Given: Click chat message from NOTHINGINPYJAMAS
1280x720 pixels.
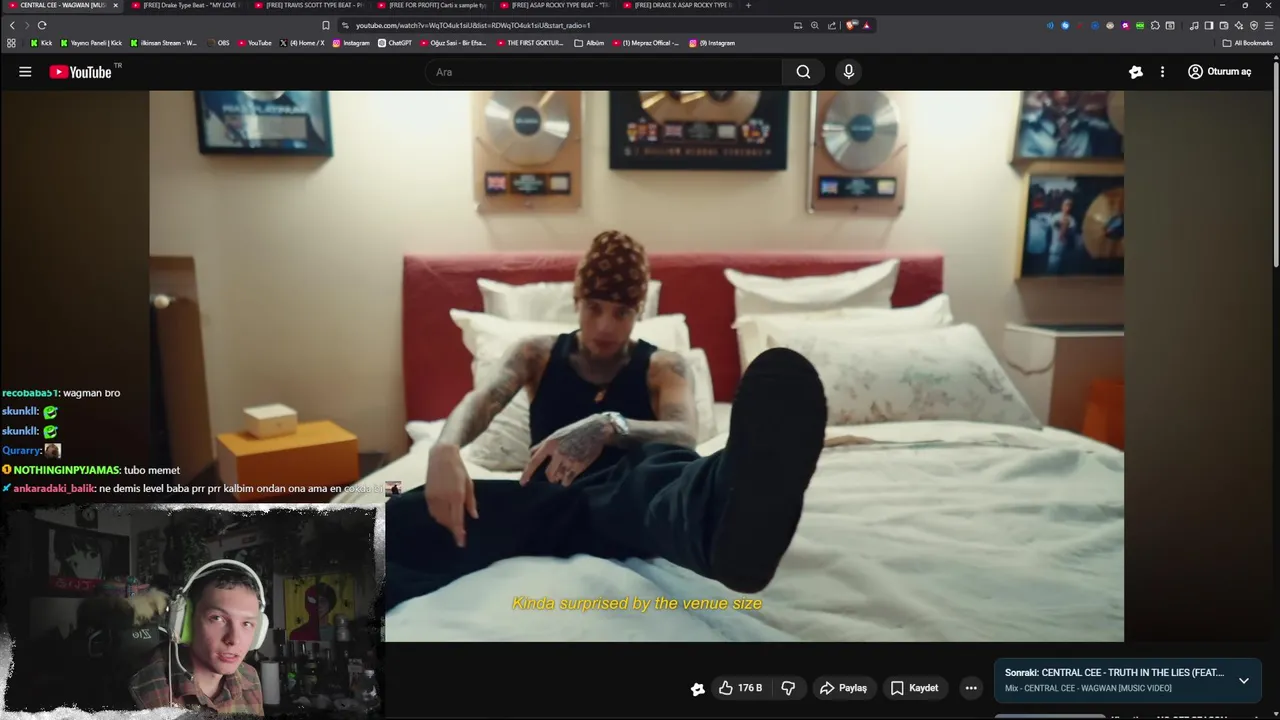Looking at the screenshot, I should [x=91, y=470].
